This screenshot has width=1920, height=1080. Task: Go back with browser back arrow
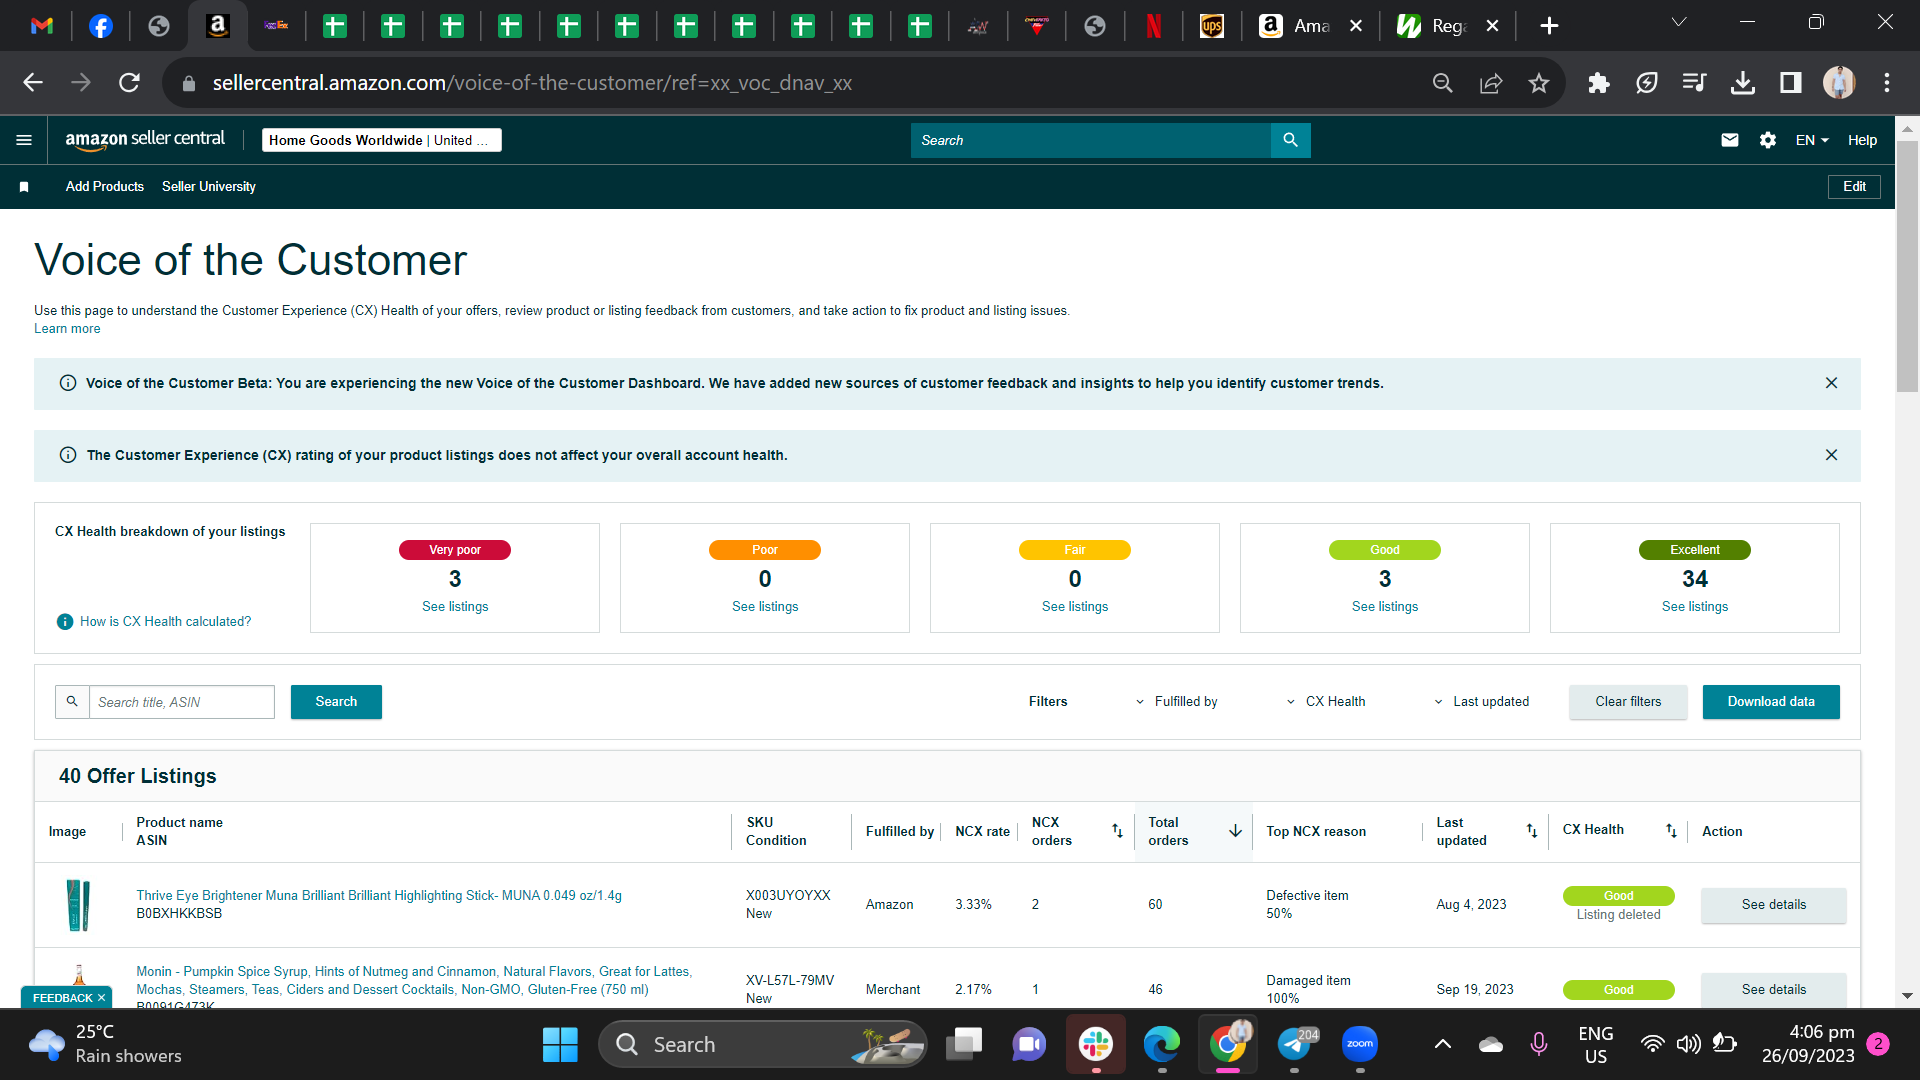[33, 83]
